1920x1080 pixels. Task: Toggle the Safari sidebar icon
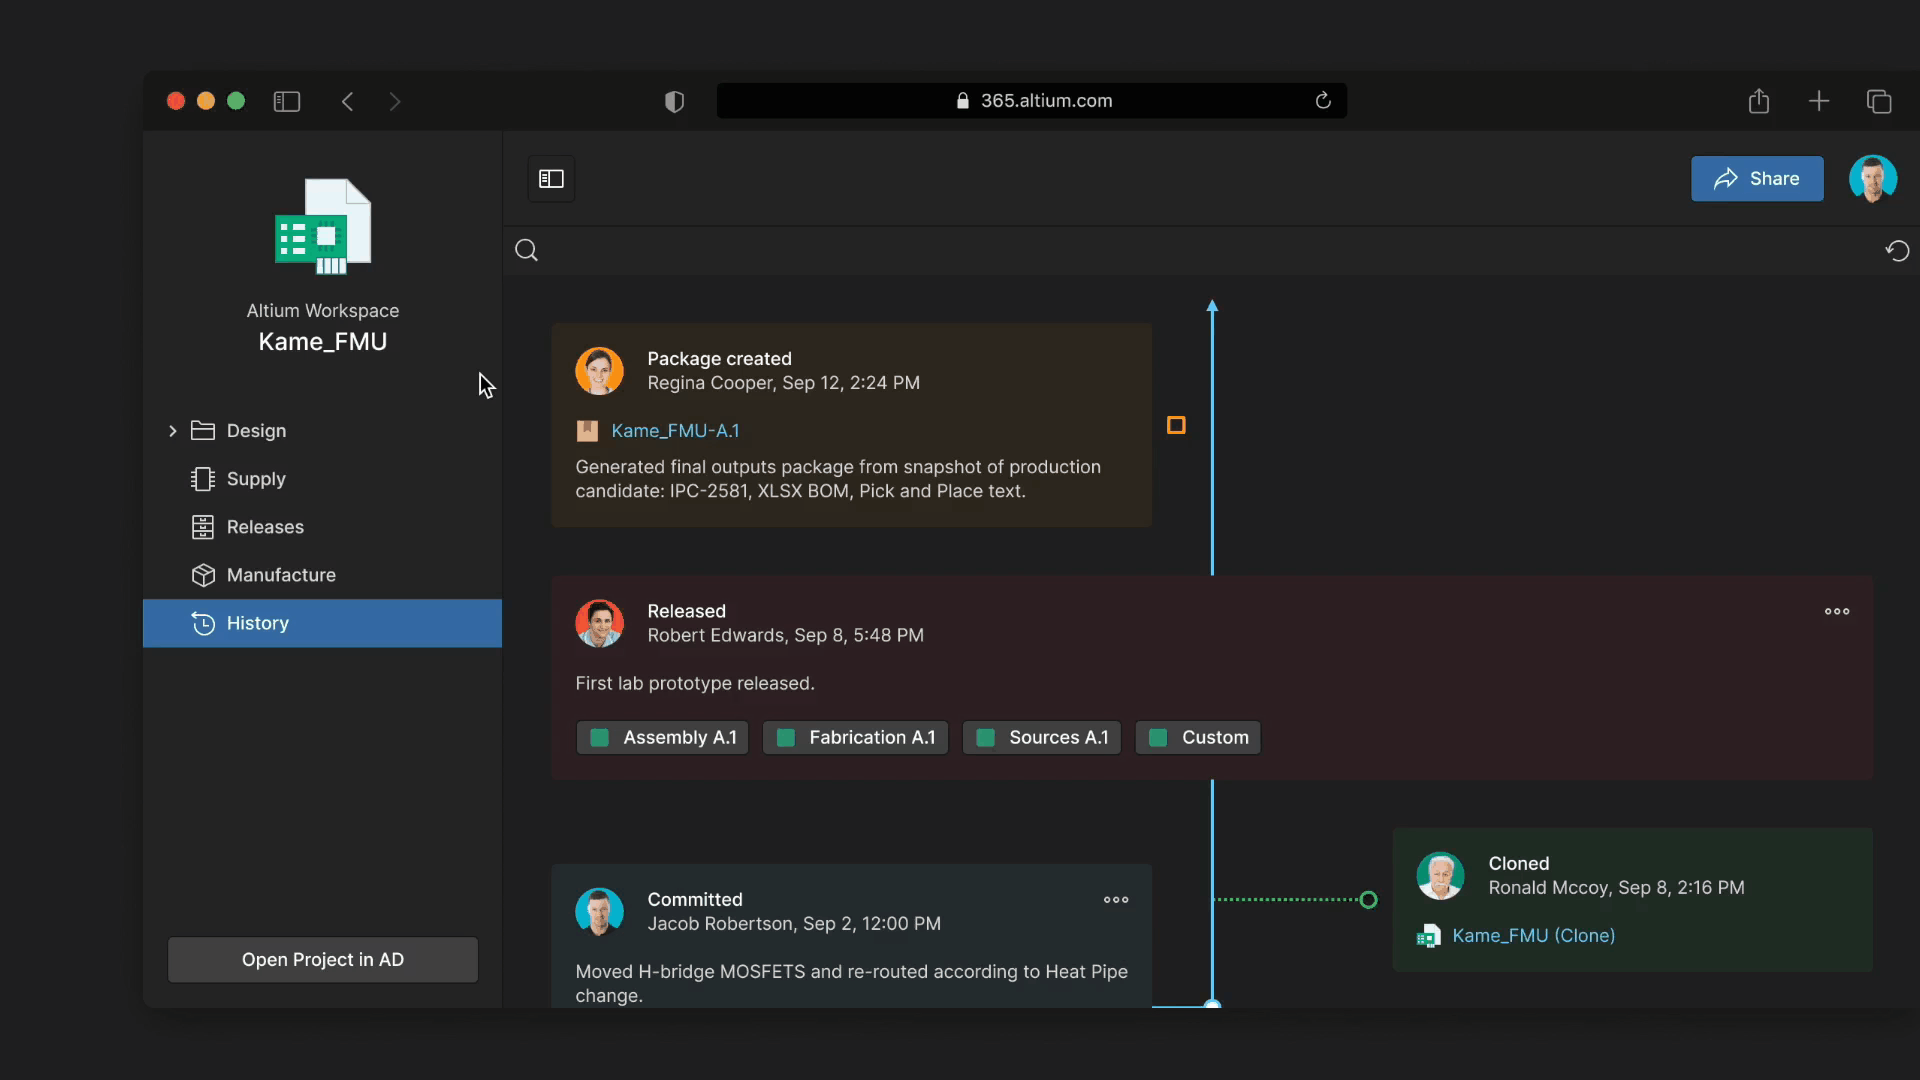pyautogui.click(x=287, y=101)
